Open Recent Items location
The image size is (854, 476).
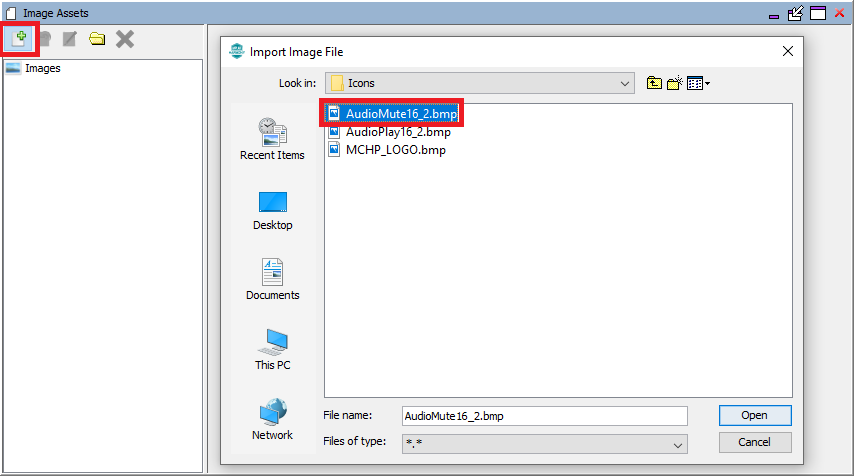(272, 139)
